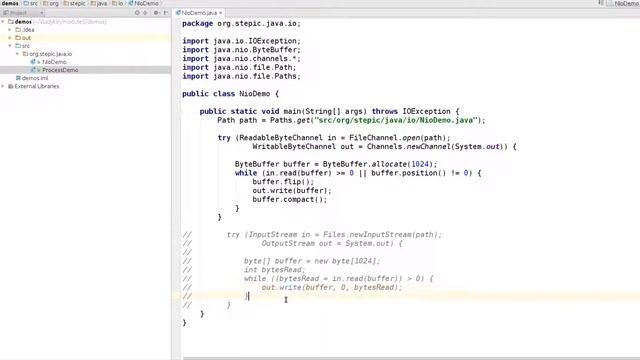Click the demos.iml file icon
This screenshot has width=640, height=360.
[18, 78]
